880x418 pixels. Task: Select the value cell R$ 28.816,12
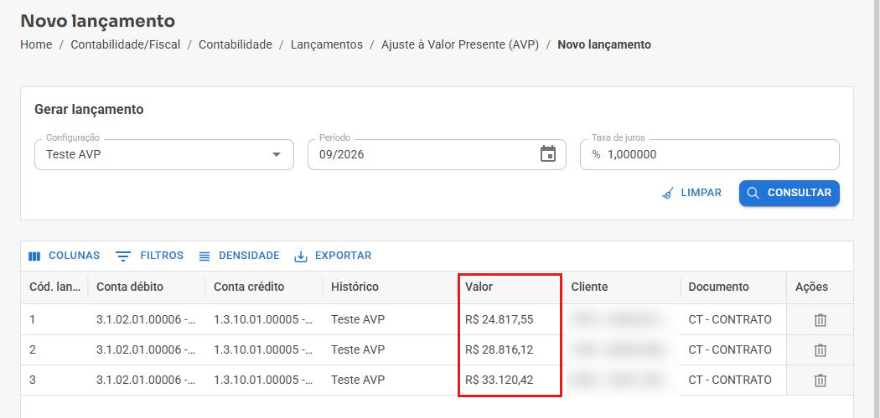click(x=510, y=350)
